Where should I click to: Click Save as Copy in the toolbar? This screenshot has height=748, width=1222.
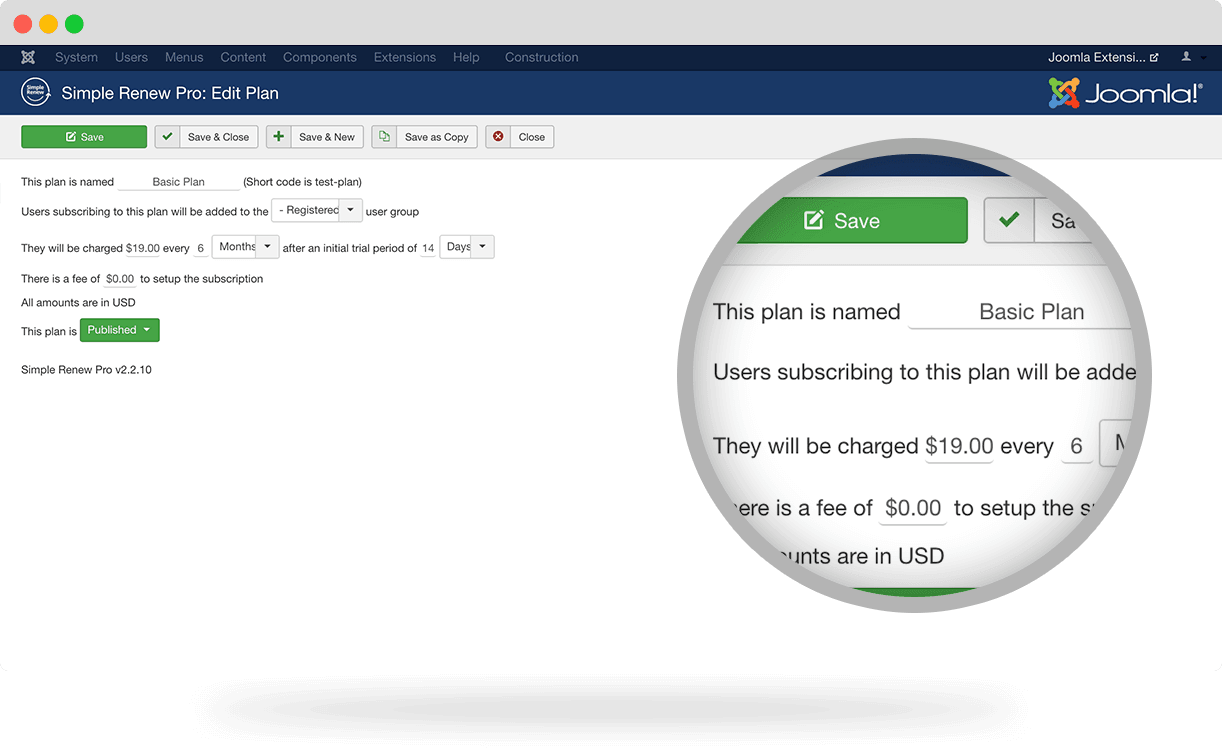coord(425,137)
